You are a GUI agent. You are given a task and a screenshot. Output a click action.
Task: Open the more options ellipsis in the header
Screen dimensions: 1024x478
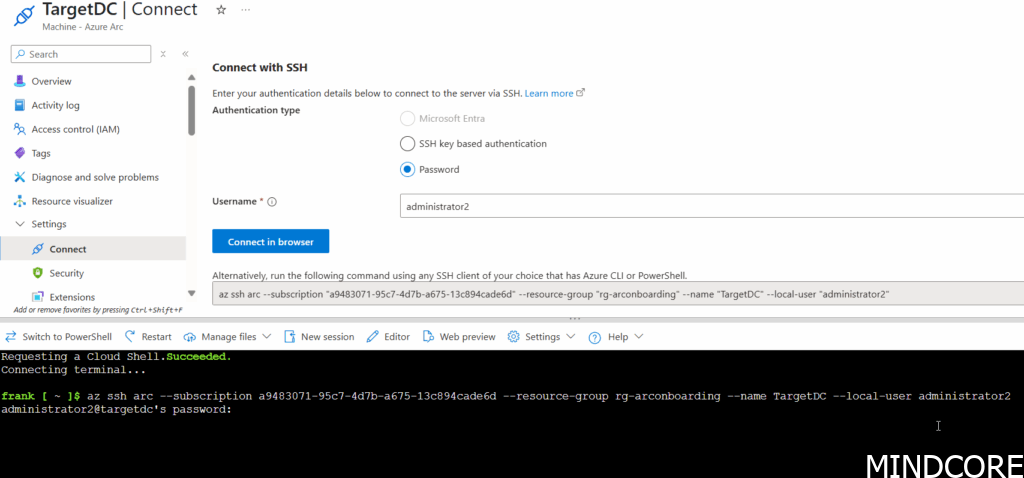[x=246, y=10]
